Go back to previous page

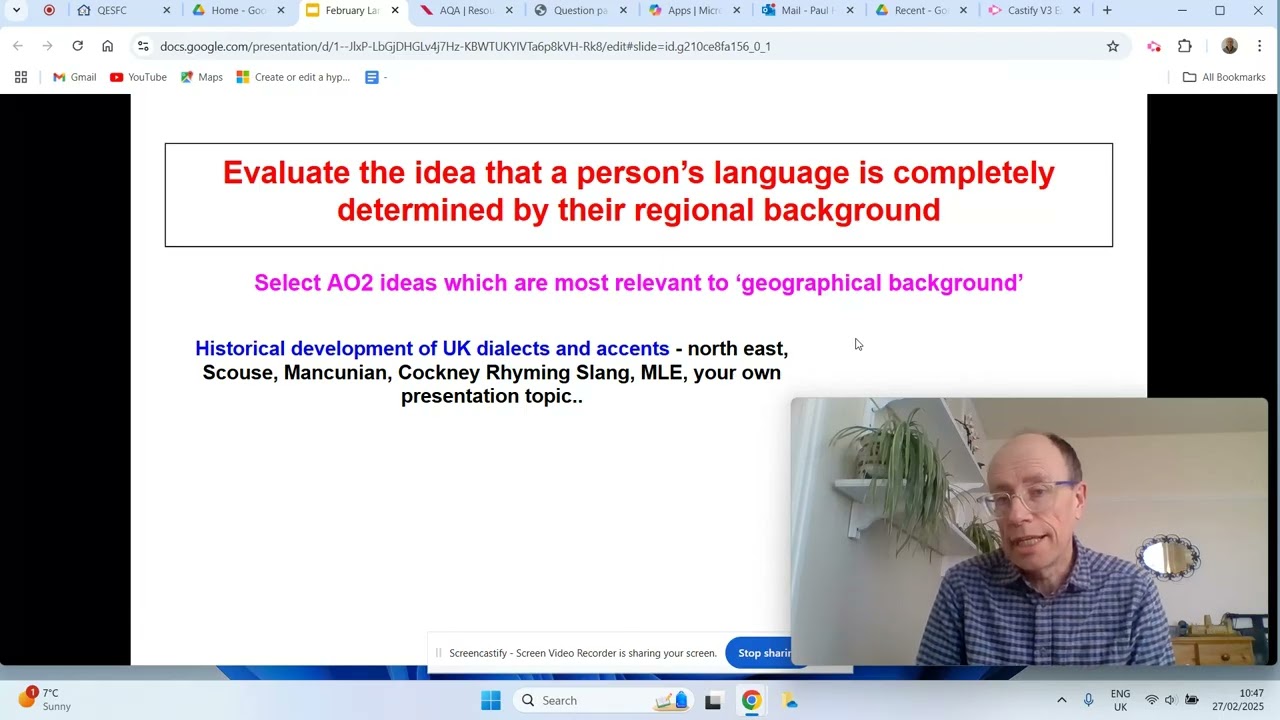[18, 46]
